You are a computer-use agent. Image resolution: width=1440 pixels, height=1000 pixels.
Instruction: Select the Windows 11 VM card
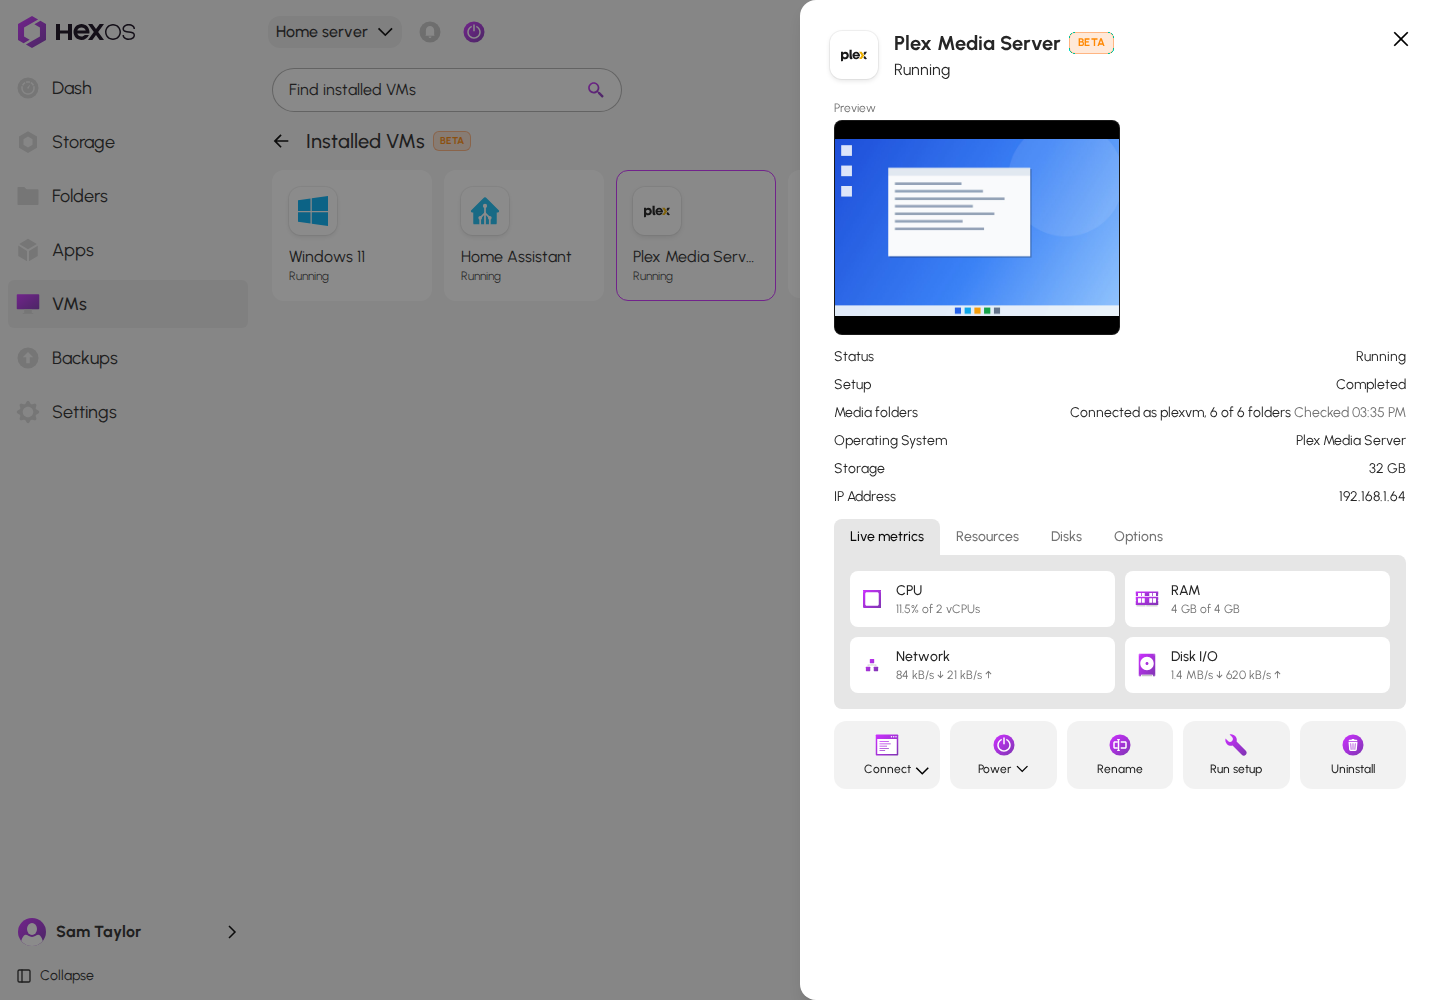point(352,236)
